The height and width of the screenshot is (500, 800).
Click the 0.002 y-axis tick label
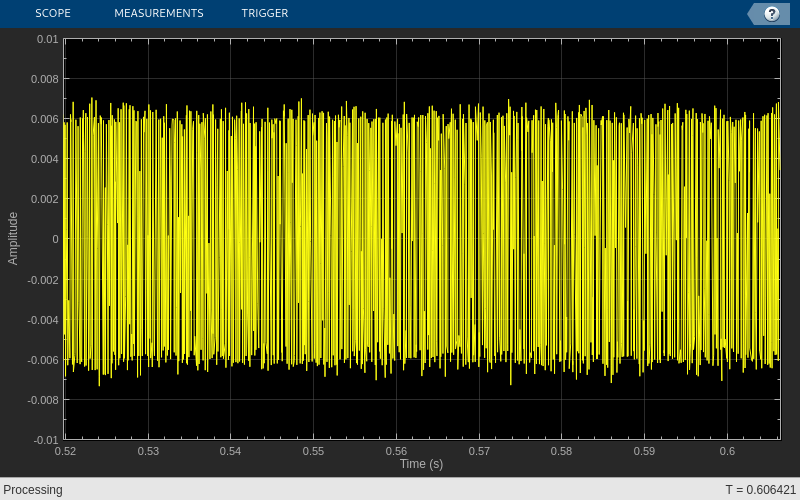45,199
